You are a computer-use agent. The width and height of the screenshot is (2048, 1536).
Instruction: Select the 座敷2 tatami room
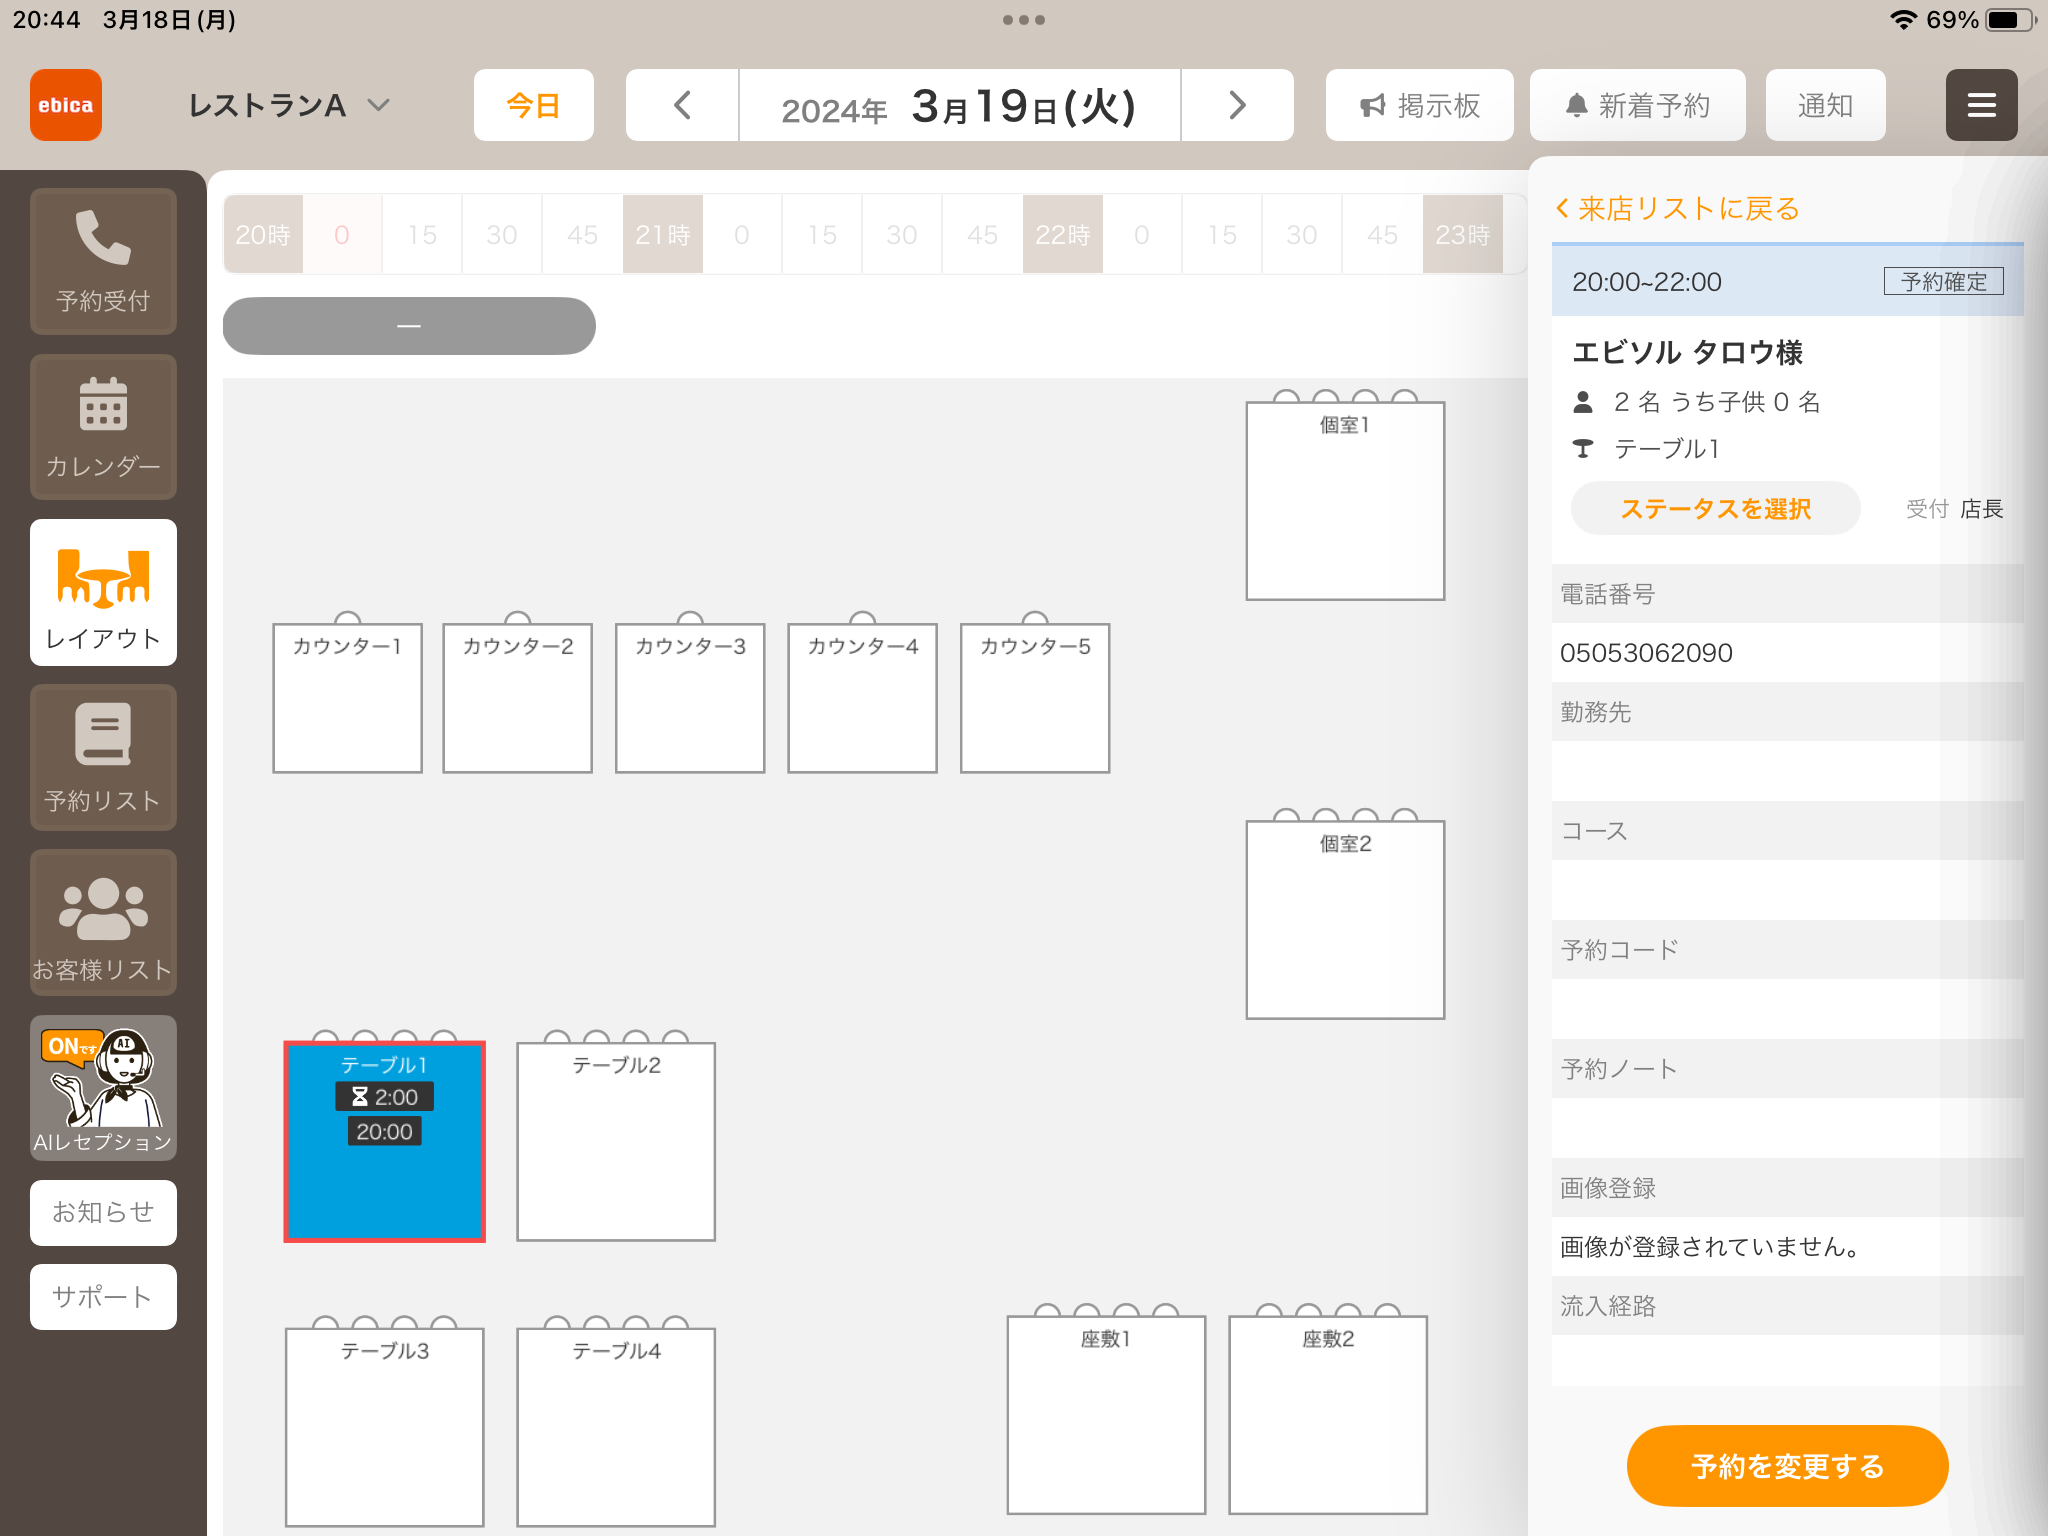[x=1328, y=1415]
